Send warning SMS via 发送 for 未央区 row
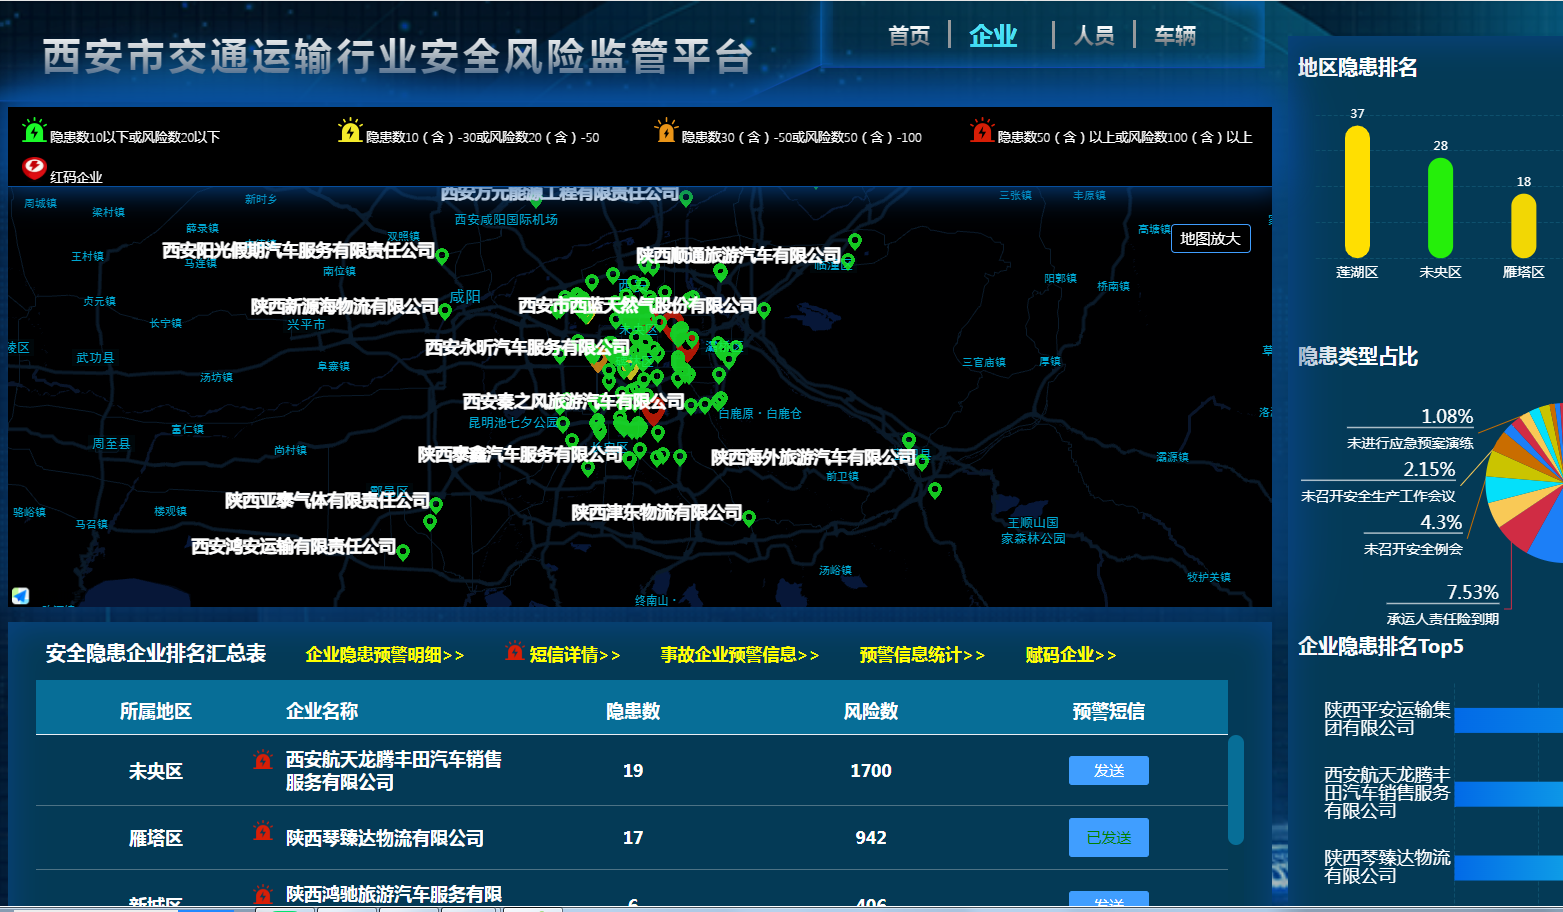 (1109, 770)
